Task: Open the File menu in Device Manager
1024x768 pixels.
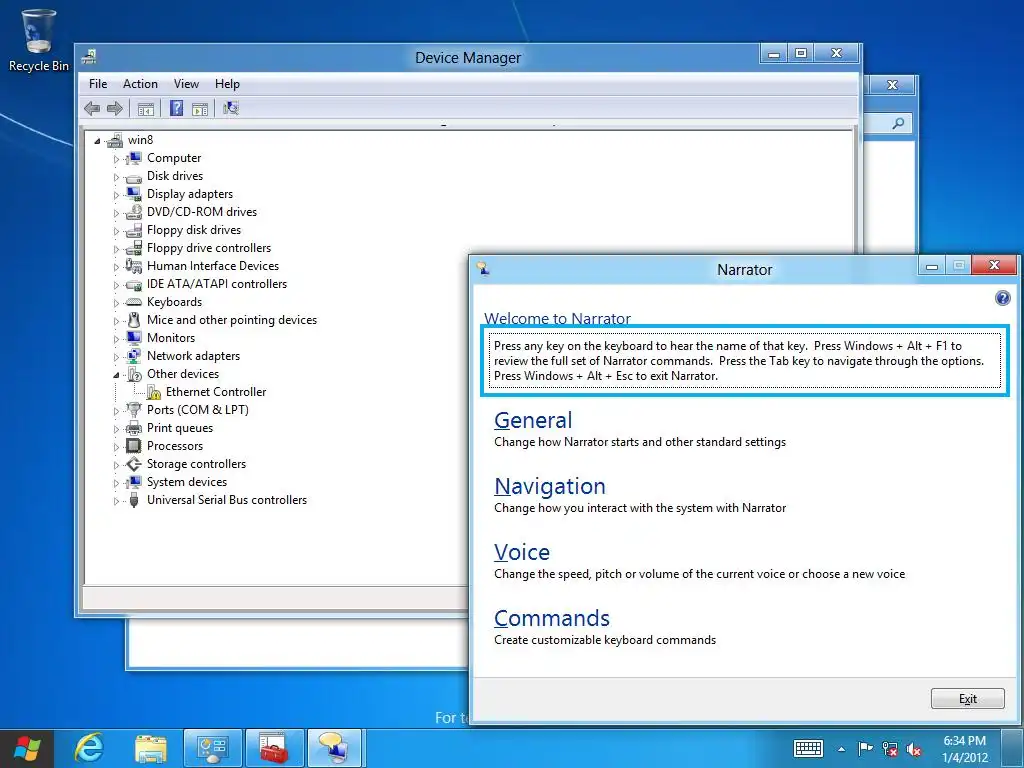Action: click(98, 84)
